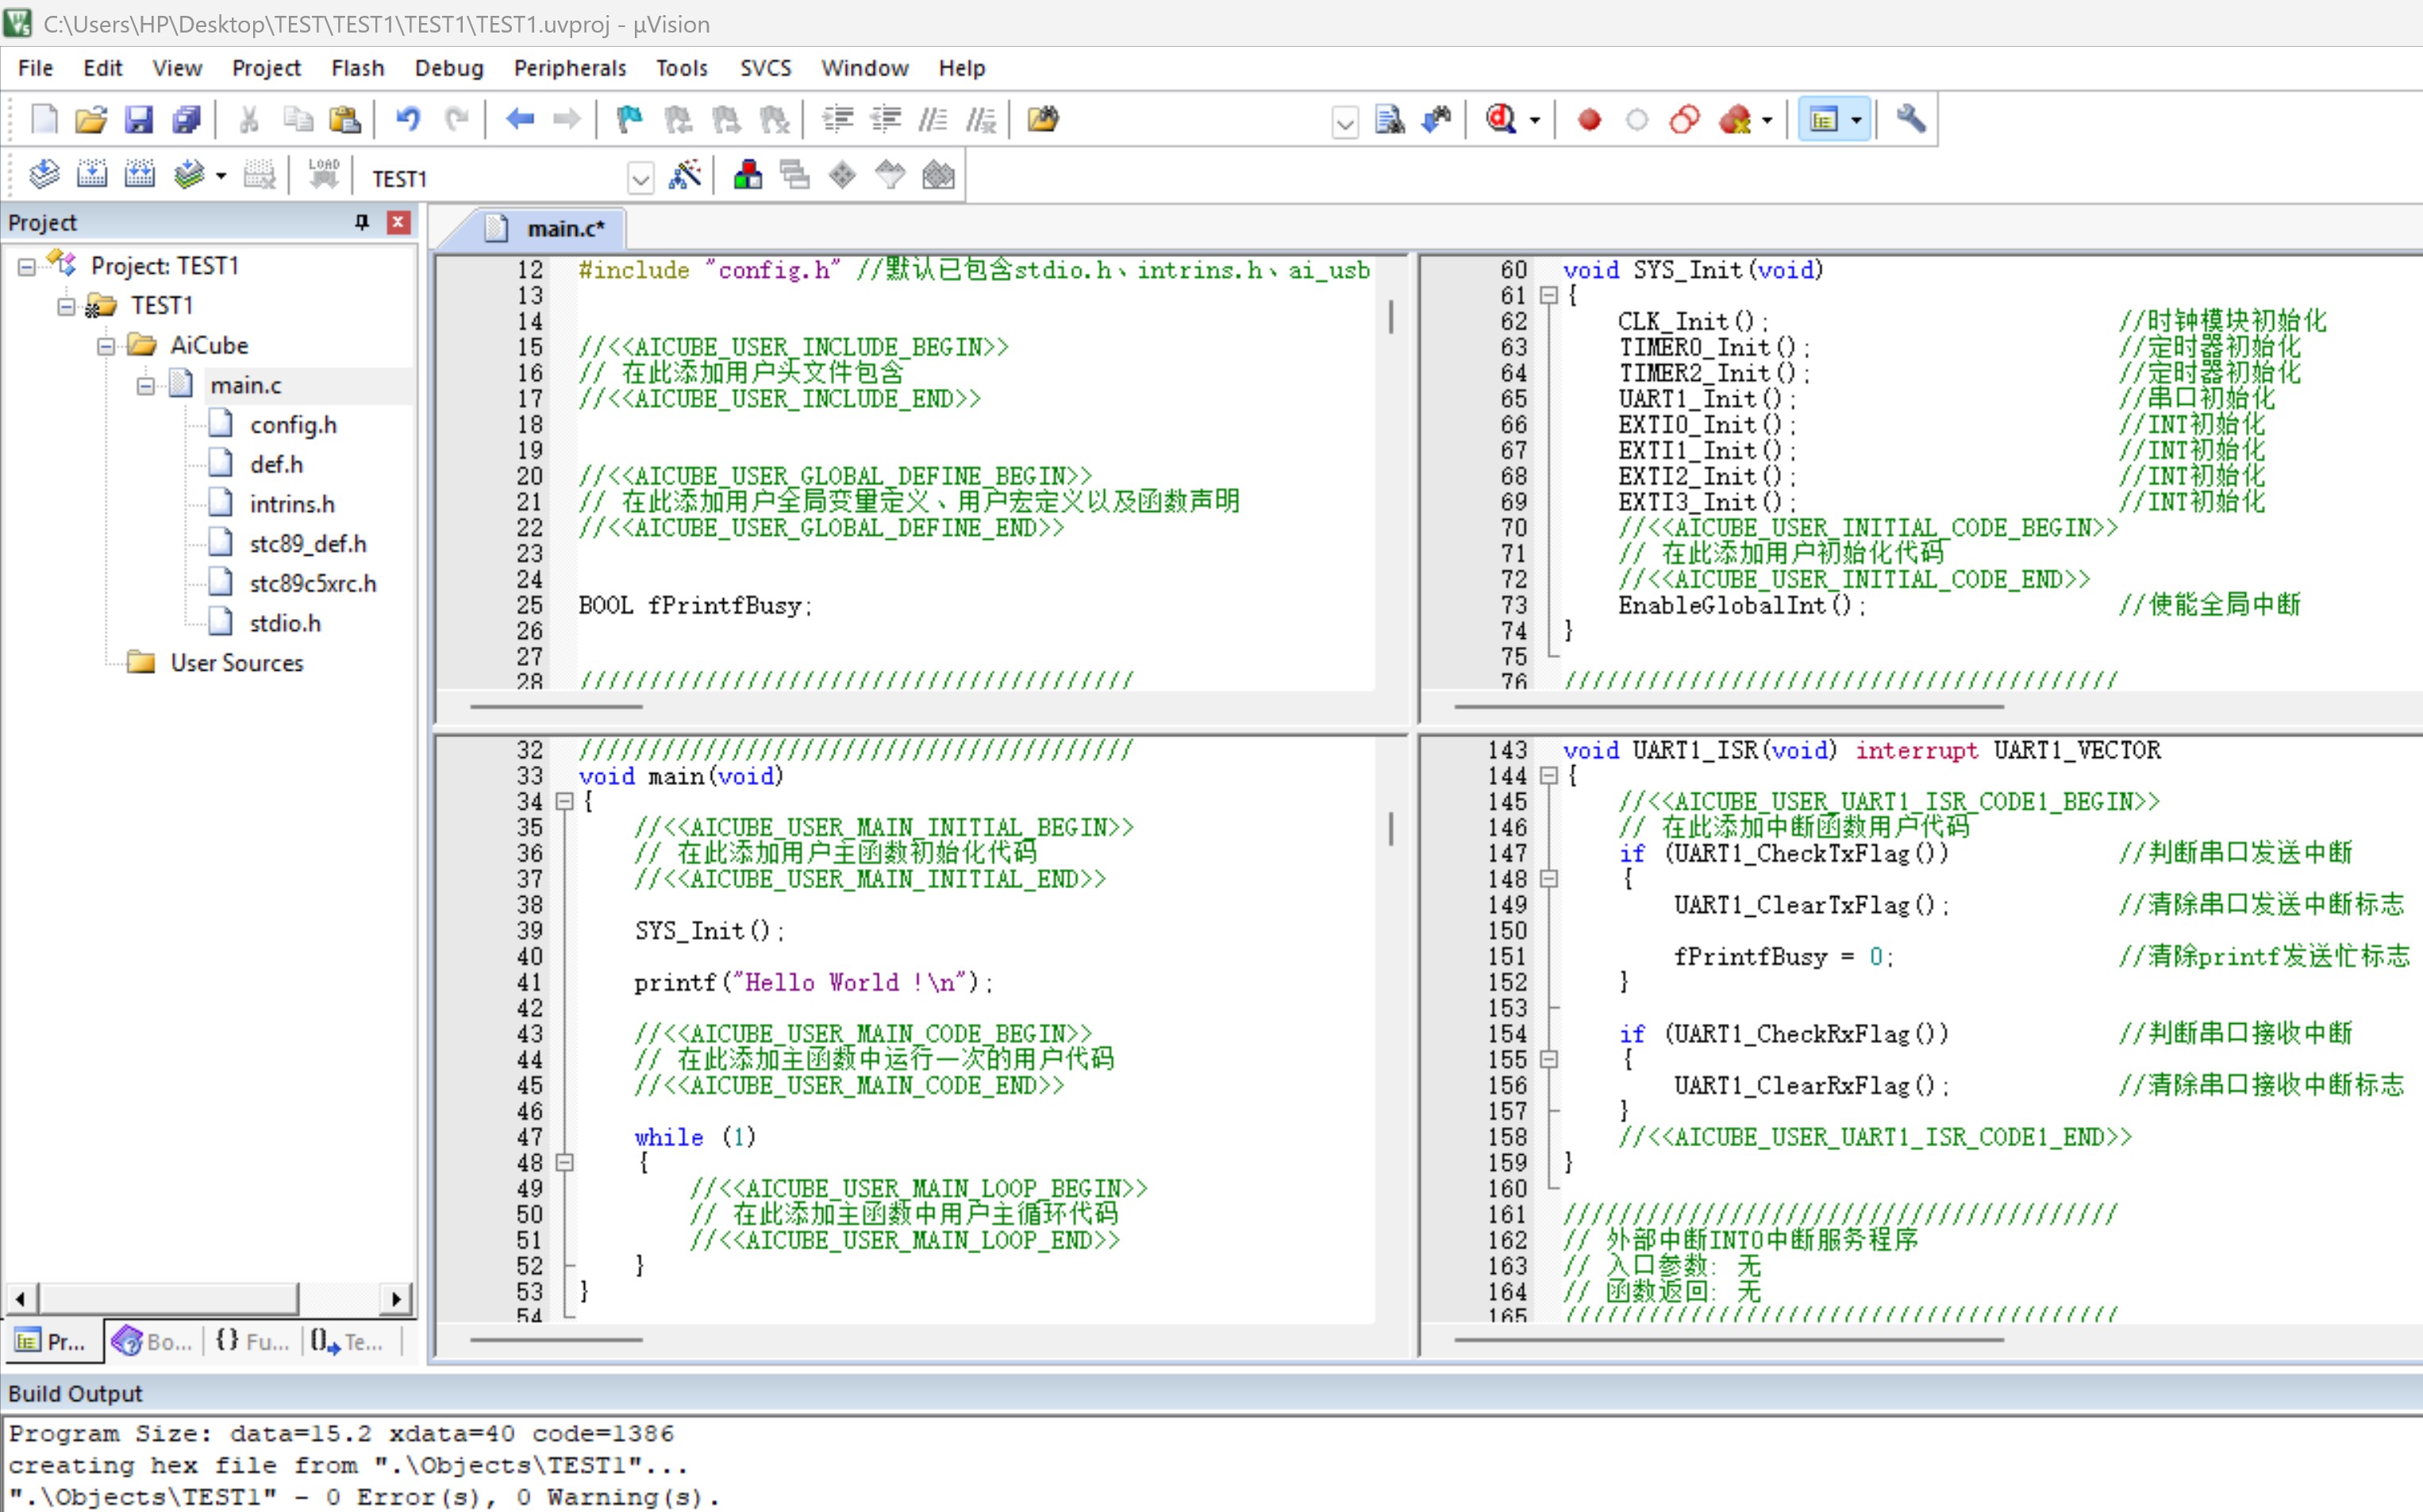Collapse the Project: TEST1 tree node
This screenshot has height=1512, width=2423.
click(27, 267)
